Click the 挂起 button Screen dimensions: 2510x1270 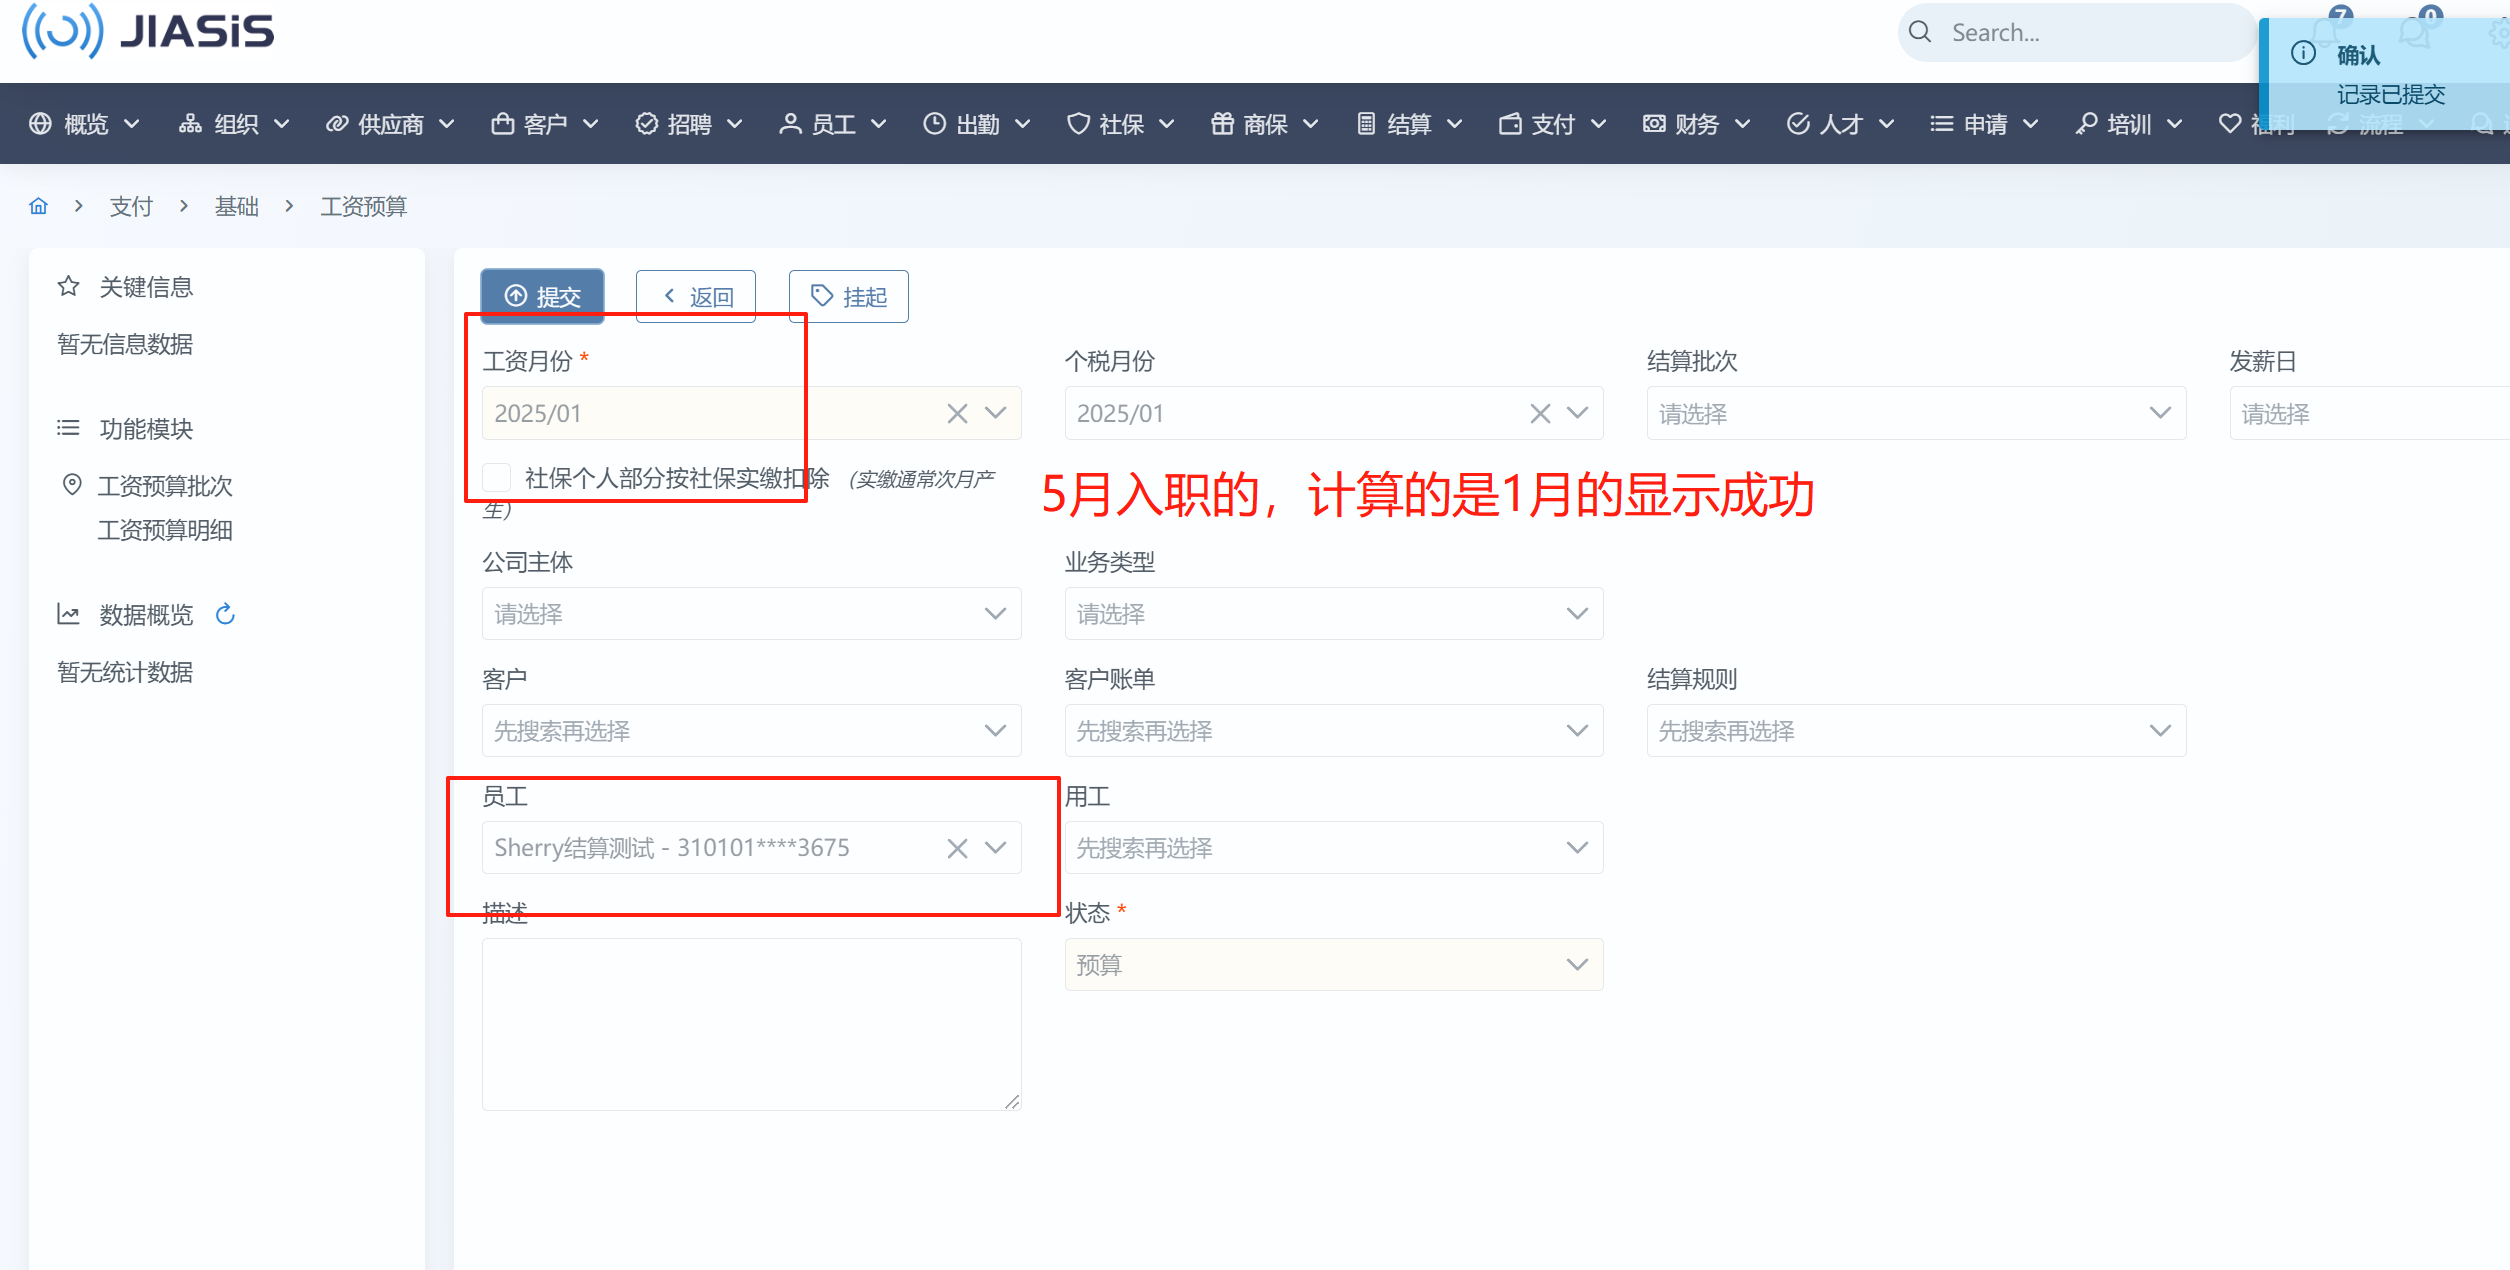[849, 296]
